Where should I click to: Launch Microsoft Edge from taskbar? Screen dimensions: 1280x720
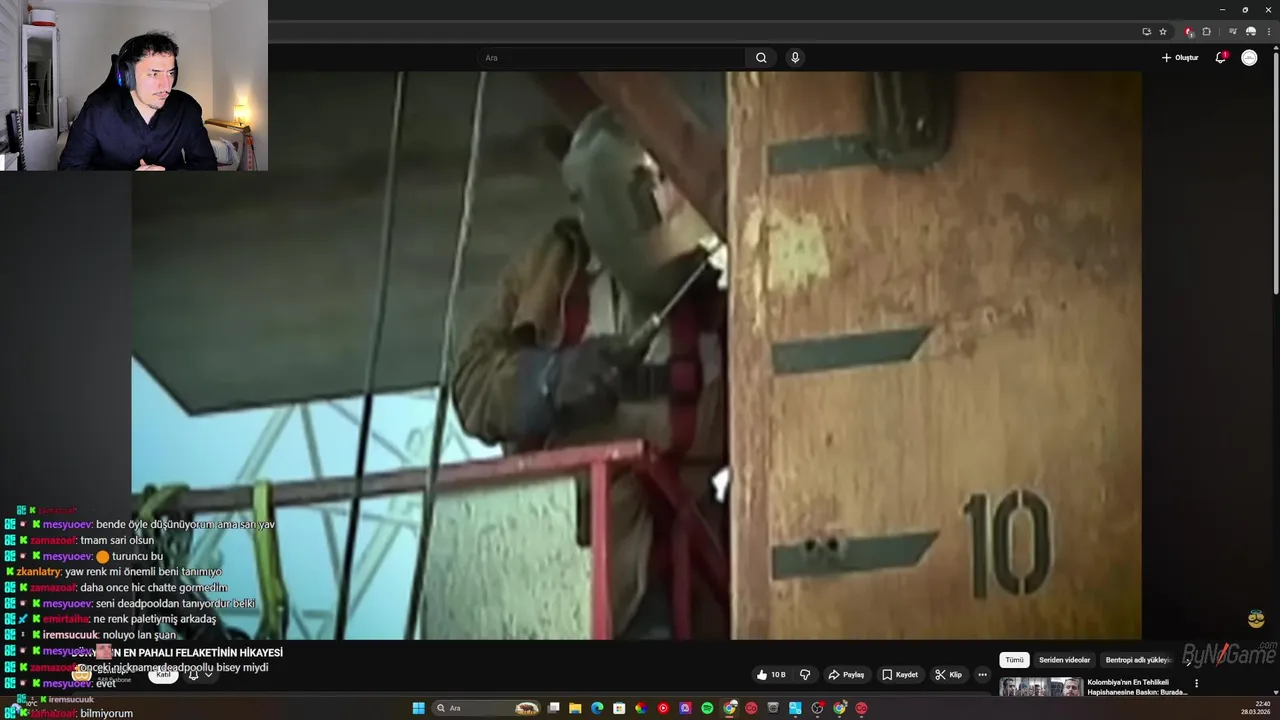597,708
